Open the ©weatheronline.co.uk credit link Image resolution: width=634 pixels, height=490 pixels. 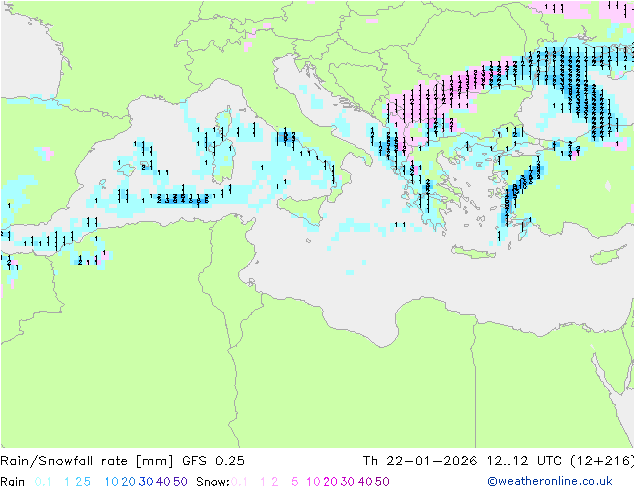pyautogui.click(x=550, y=481)
